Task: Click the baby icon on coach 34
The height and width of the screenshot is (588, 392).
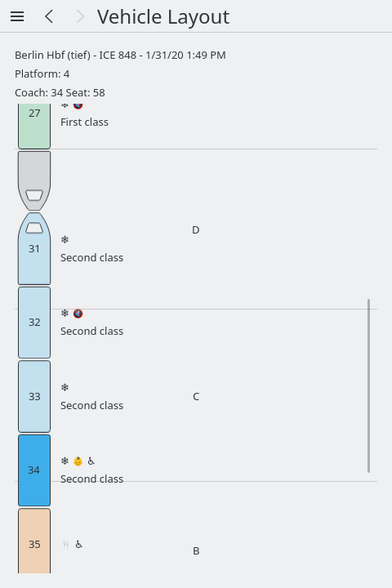Action: coord(78,461)
